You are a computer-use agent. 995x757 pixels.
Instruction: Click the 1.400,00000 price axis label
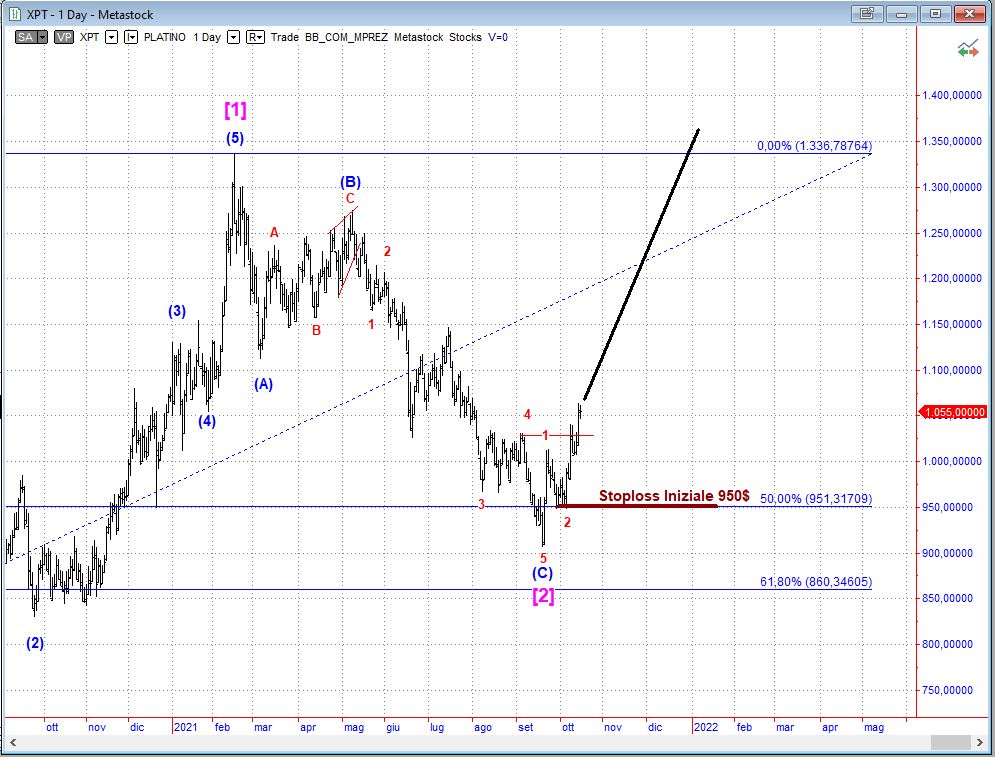pos(952,95)
